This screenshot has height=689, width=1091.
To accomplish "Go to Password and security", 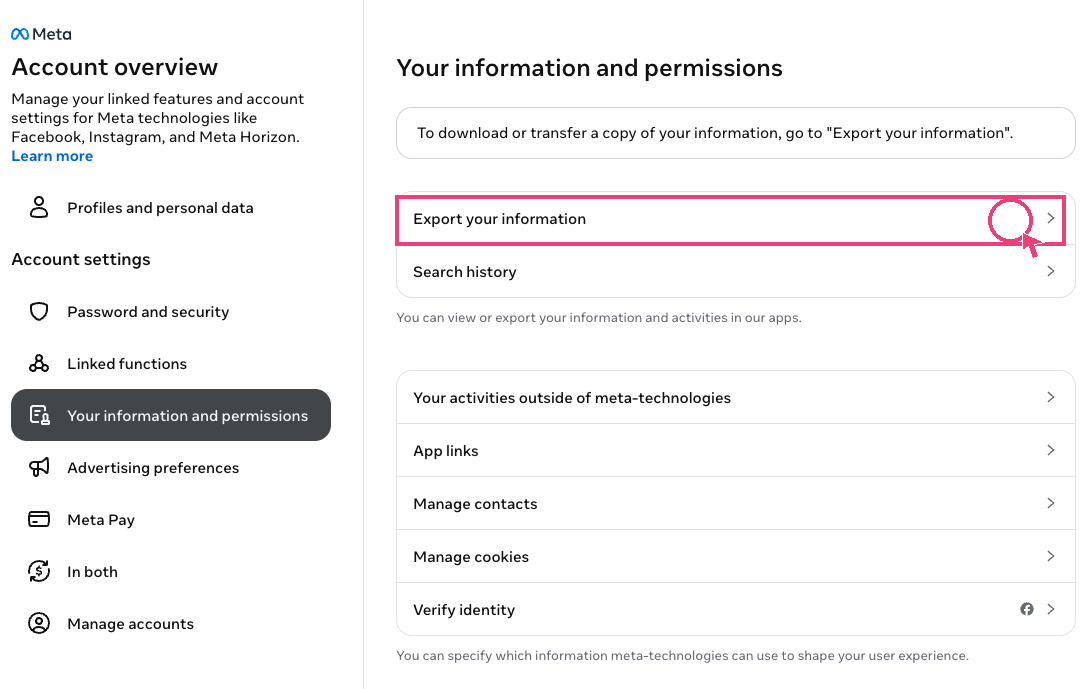I will coord(170,311).
